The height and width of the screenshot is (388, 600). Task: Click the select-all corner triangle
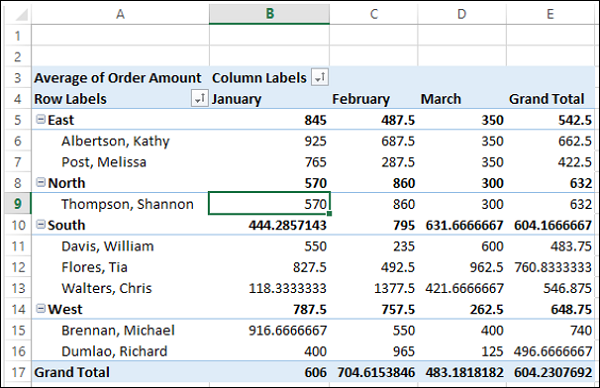(19, 15)
